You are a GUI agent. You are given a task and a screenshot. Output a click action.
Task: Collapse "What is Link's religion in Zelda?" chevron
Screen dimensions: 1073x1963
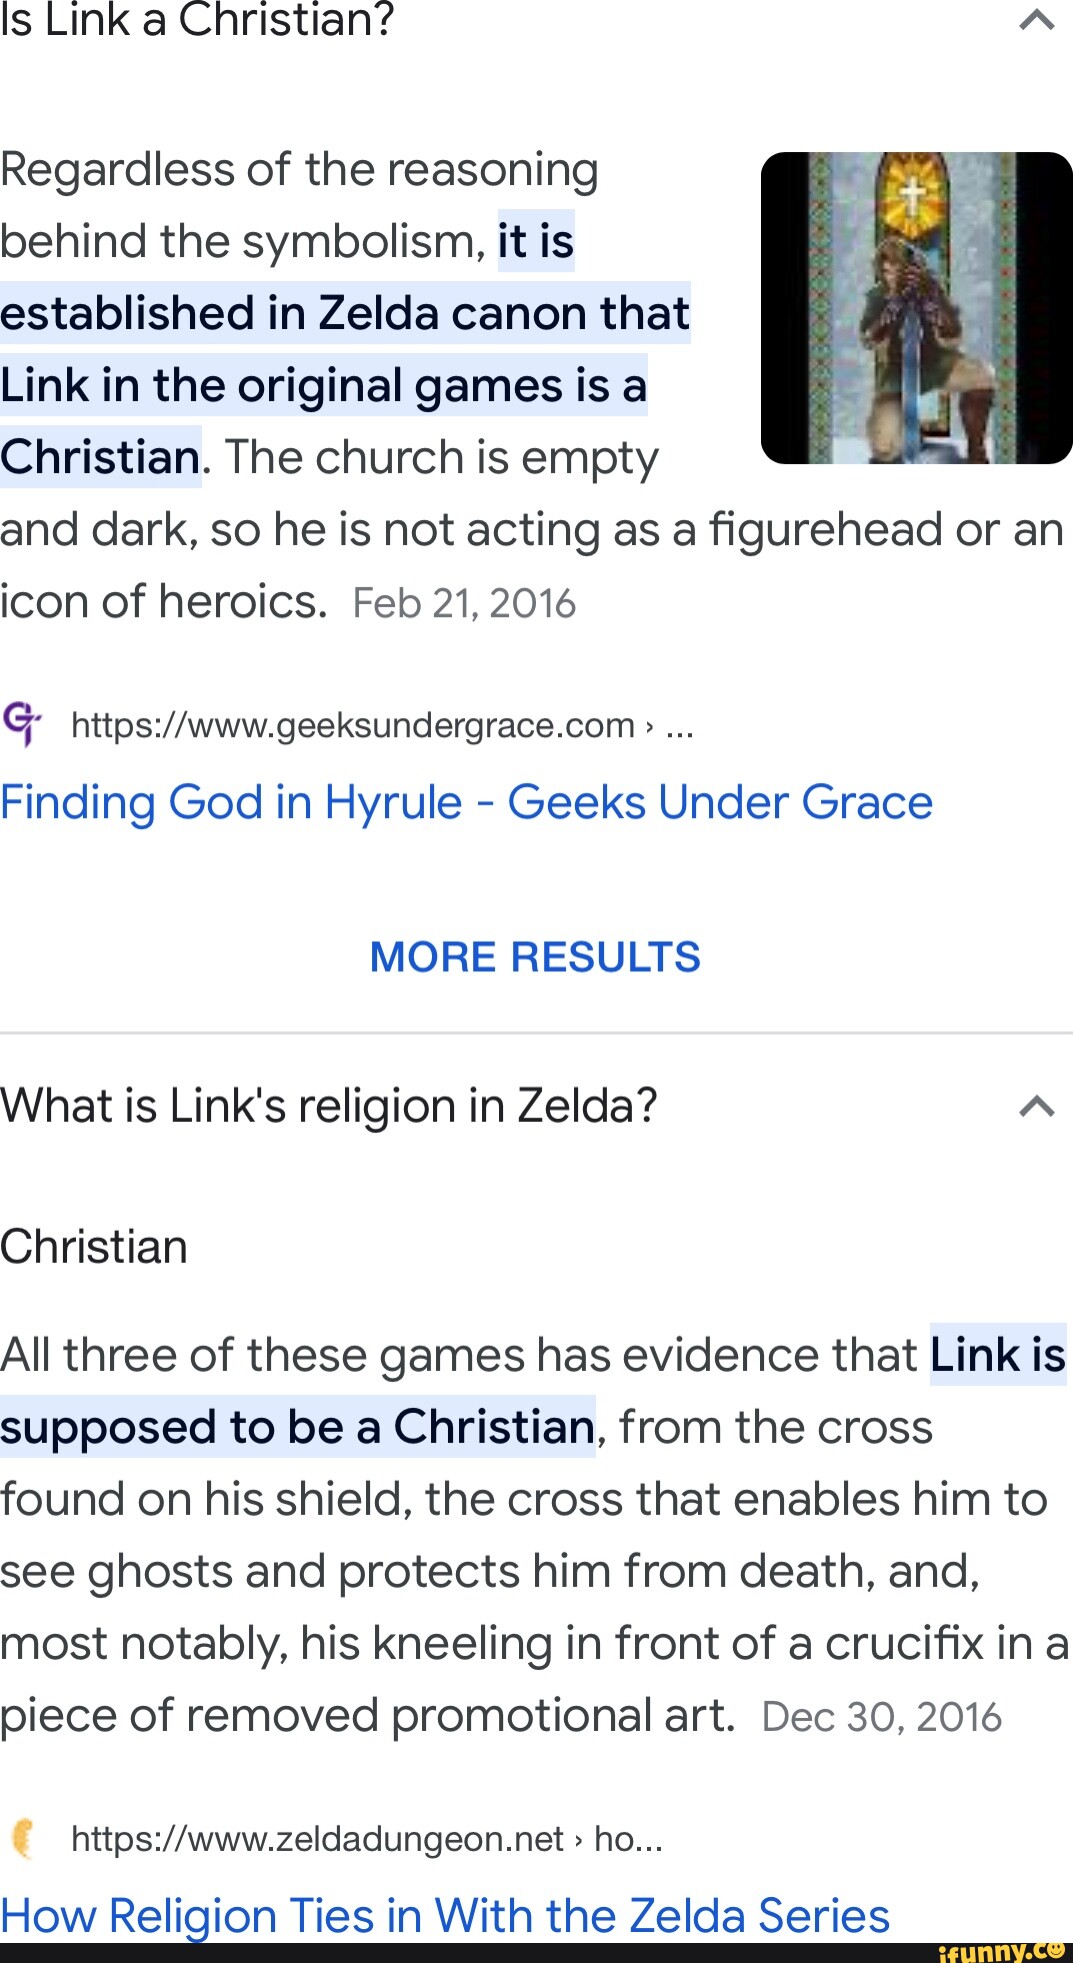point(1036,1106)
